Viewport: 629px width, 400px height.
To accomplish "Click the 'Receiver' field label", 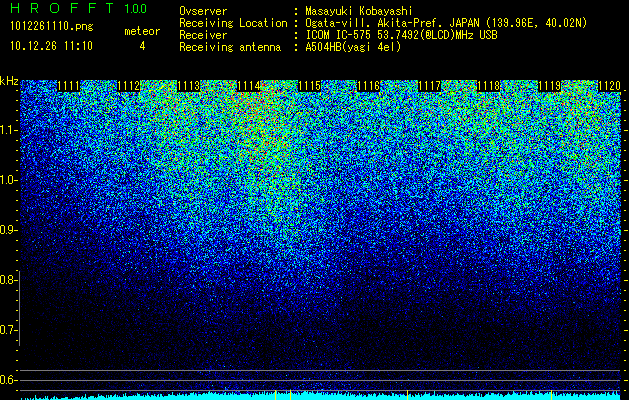I will click(203, 35).
